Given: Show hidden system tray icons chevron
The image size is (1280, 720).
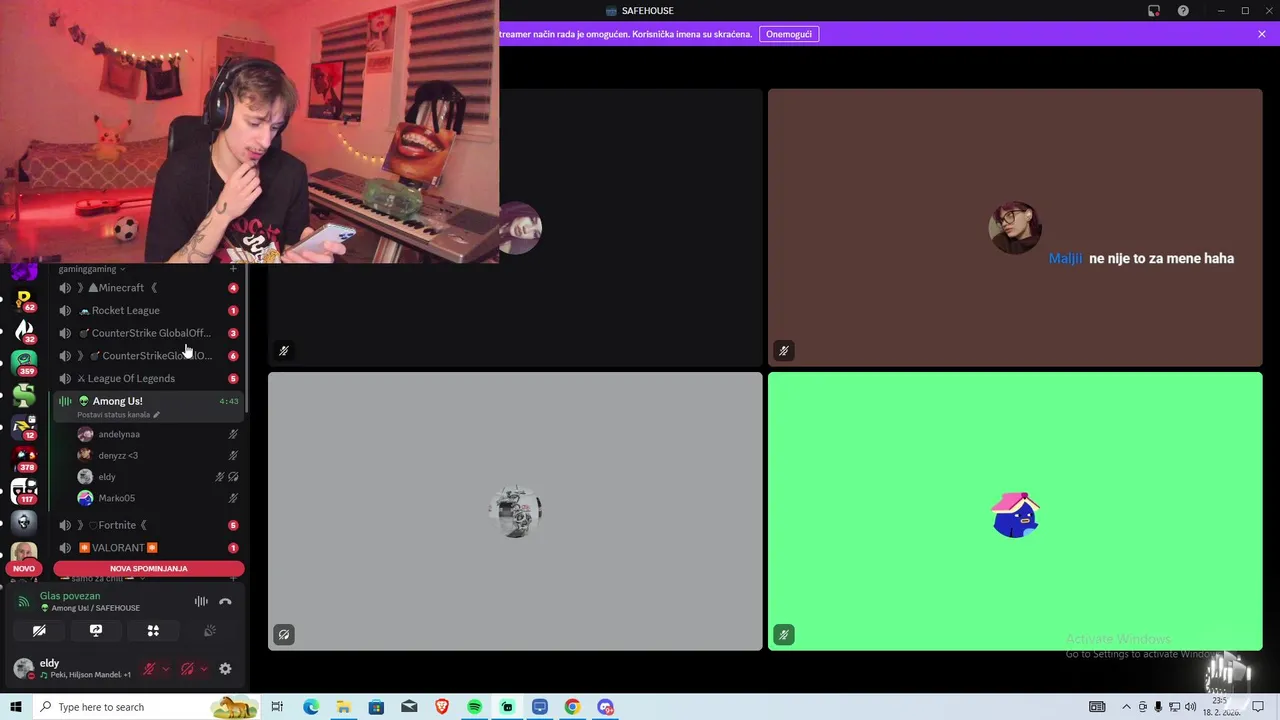Looking at the screenshot, I should 1126,707.
